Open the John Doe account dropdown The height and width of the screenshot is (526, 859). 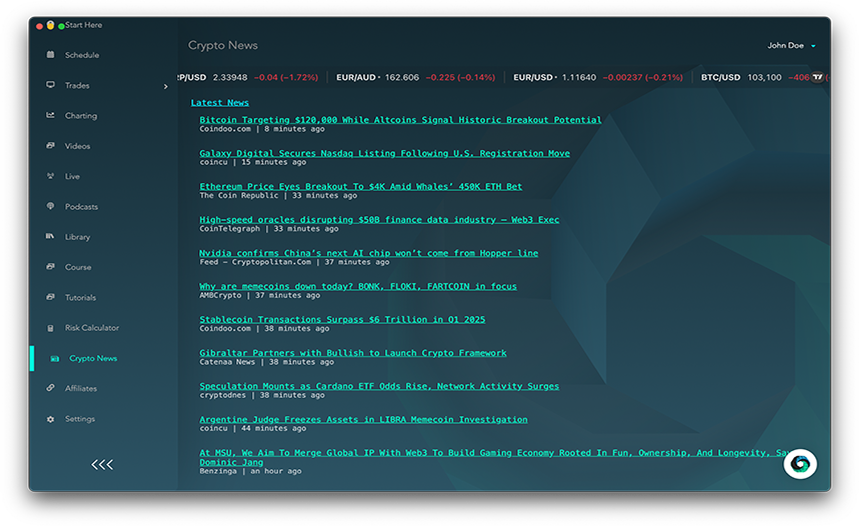pyautogui.click(x=791, y=46)
